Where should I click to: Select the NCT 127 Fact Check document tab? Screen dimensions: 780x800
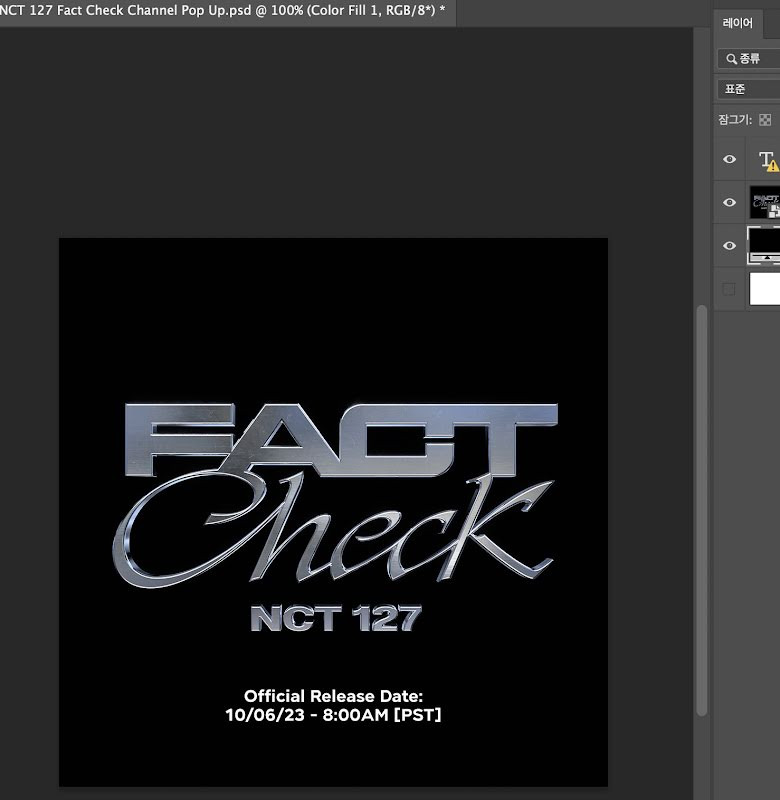[222, 12]
